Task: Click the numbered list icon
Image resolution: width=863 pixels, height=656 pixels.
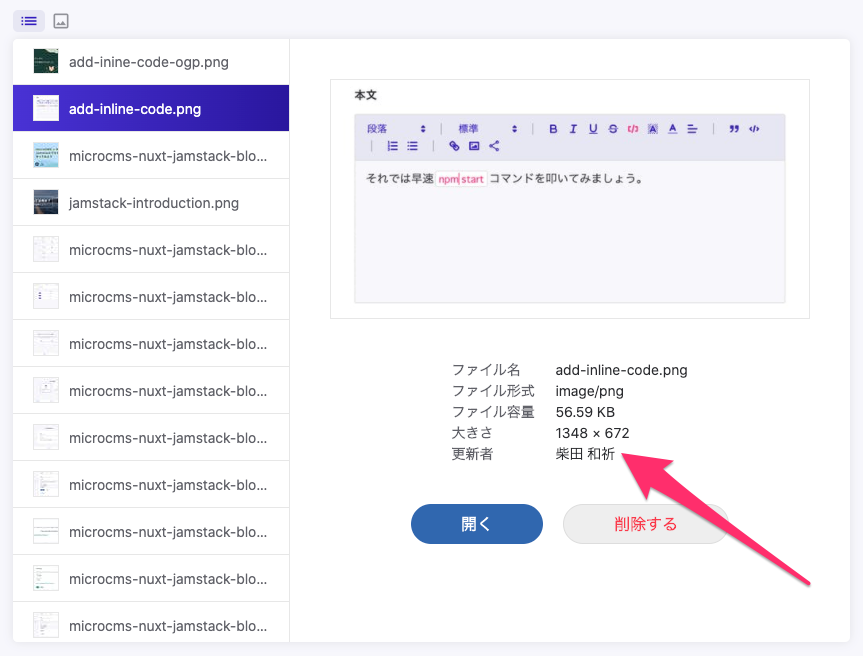Action: tap(393, 146)
